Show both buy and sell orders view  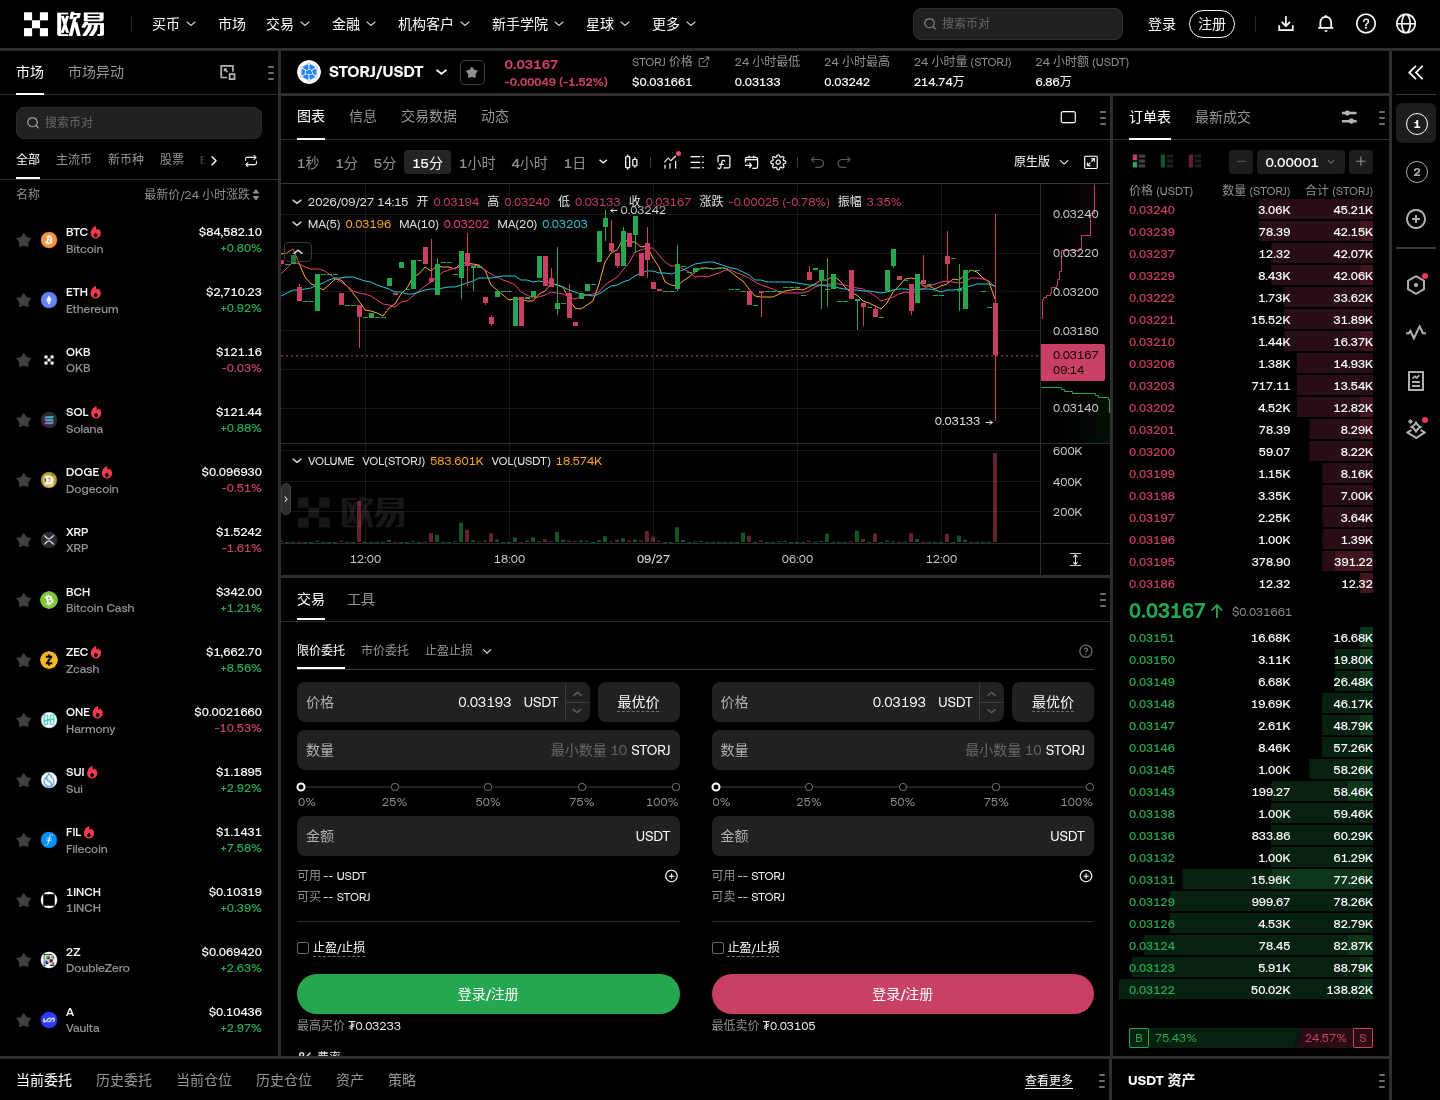[1138, 161]
